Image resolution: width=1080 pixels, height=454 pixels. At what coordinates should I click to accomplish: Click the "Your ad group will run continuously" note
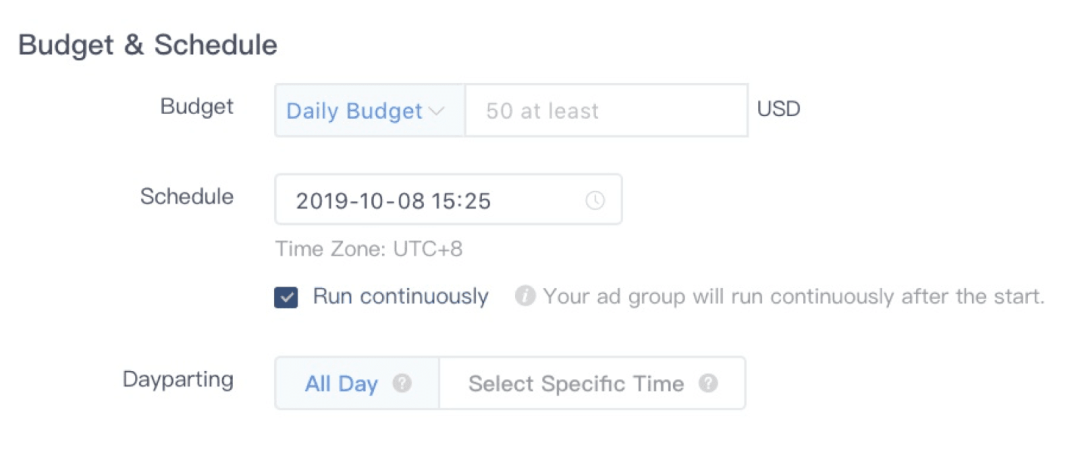(794, 297)
